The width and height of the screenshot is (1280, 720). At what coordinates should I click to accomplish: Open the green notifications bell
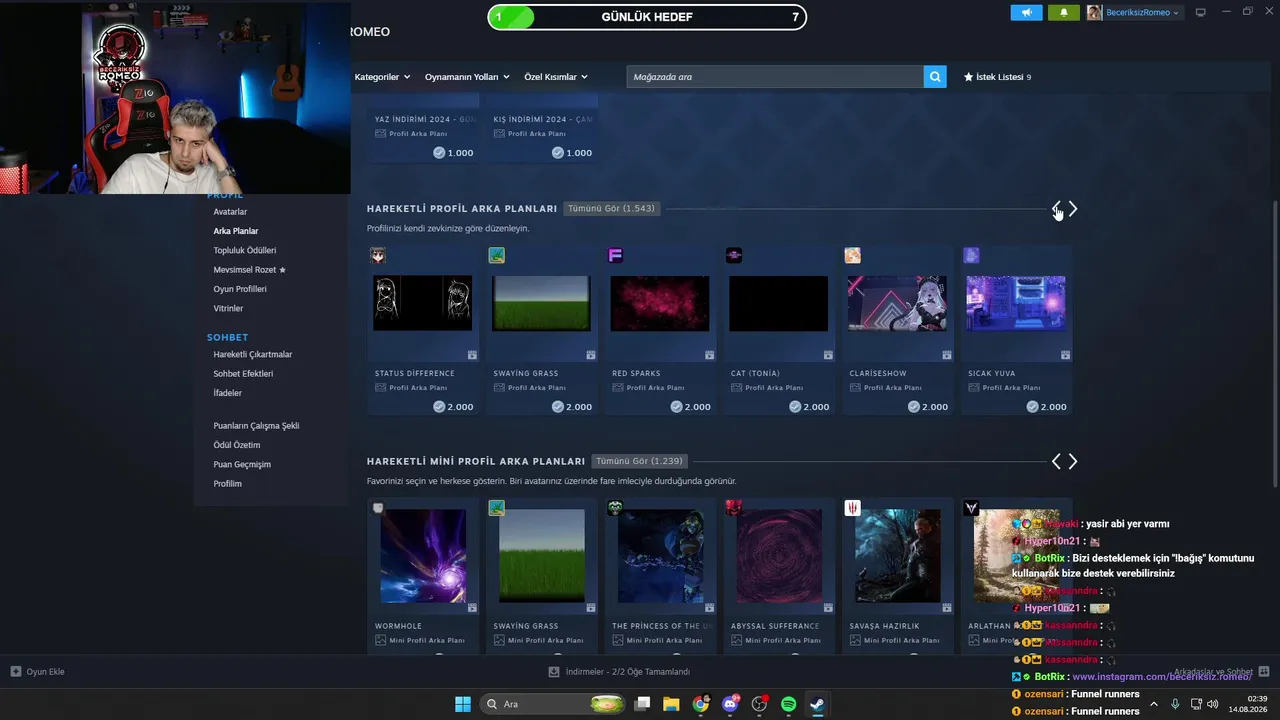[x=1063, y=12]
